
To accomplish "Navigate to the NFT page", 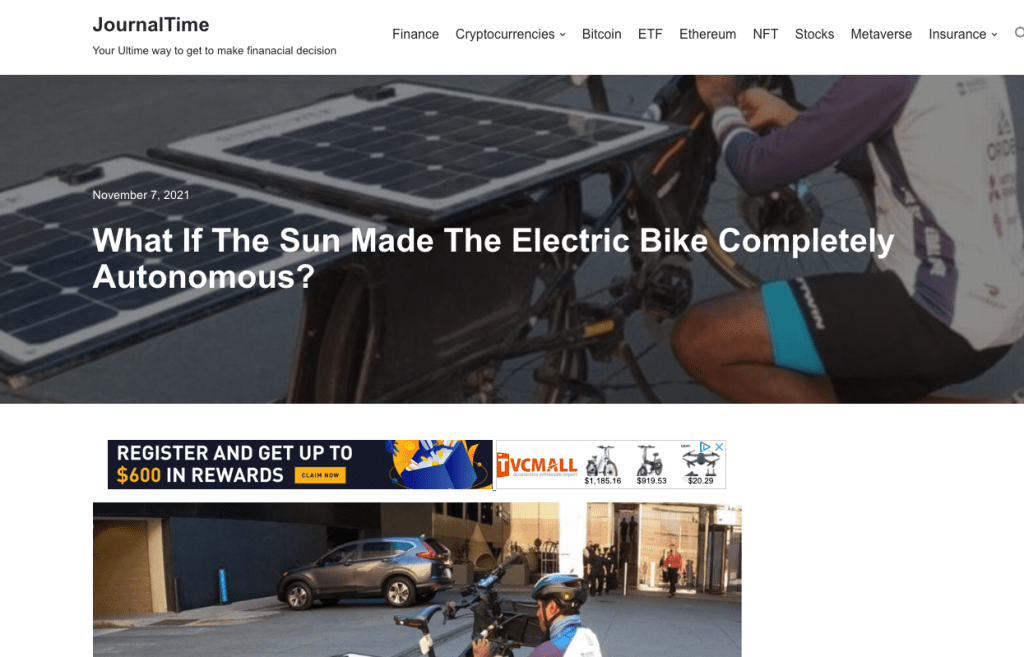I will tap(765, 34).
